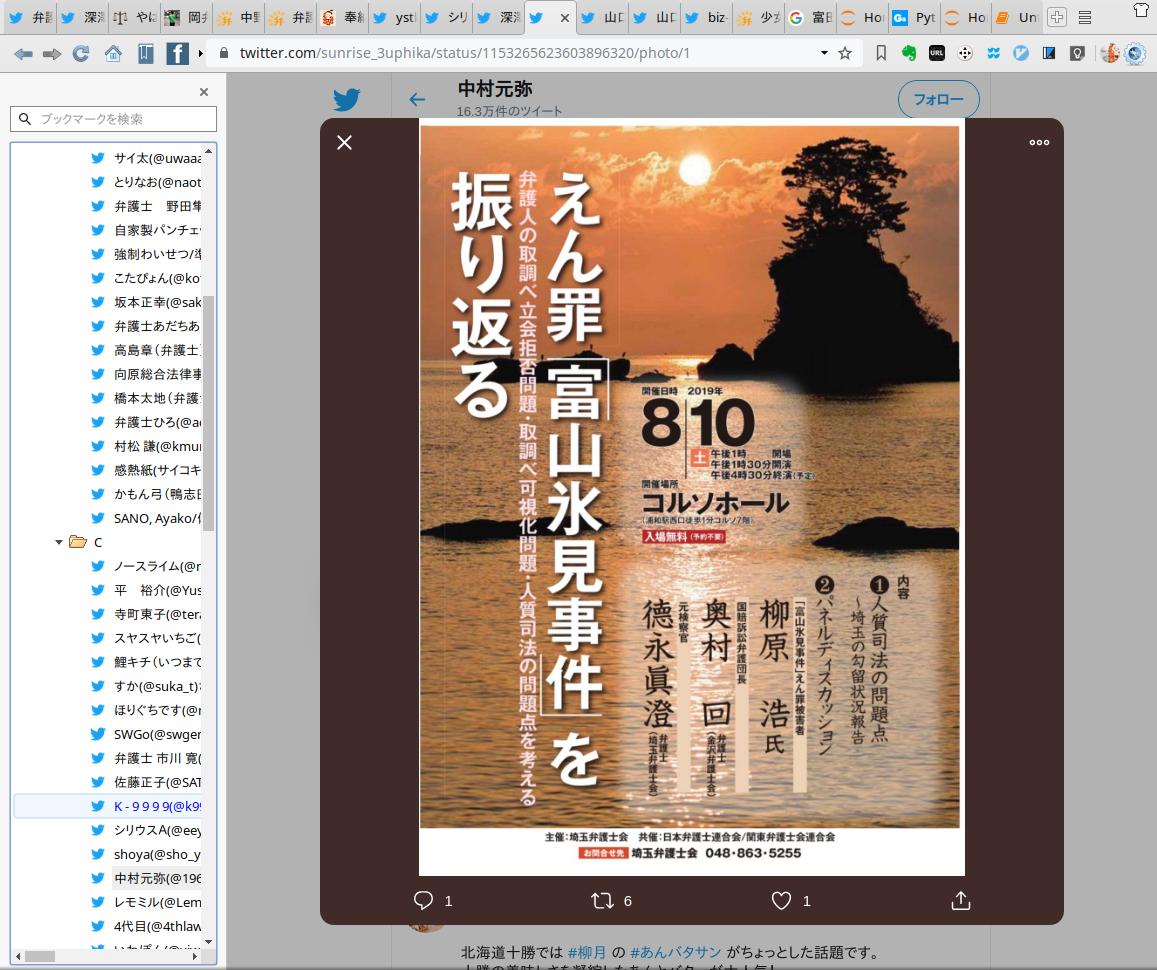Expand the toolbar overflow arrow after Facebook
The image size is (1157, 970).
(201, 53)
